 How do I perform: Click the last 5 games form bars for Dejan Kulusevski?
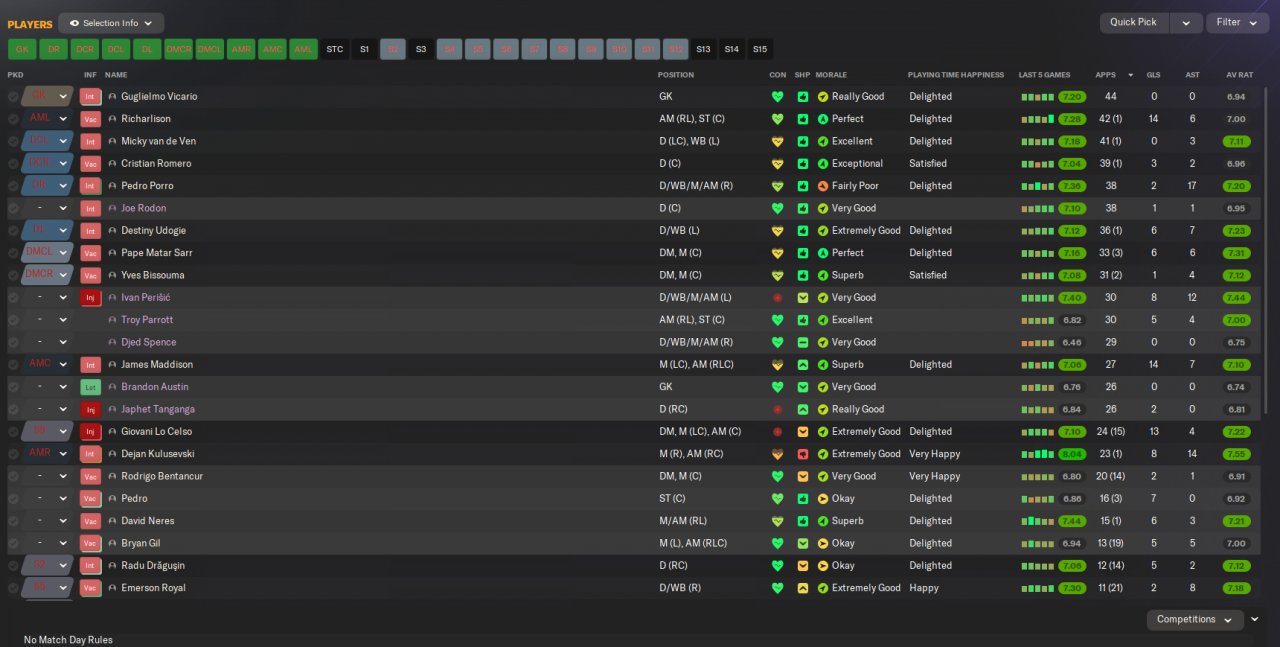click(x=1039, y=454)
